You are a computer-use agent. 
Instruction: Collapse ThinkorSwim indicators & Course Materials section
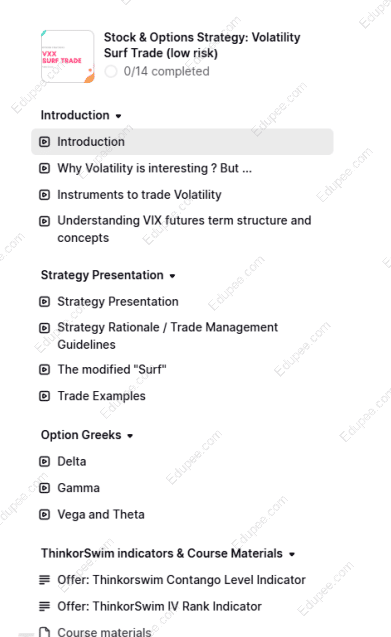tap(292, 554)
